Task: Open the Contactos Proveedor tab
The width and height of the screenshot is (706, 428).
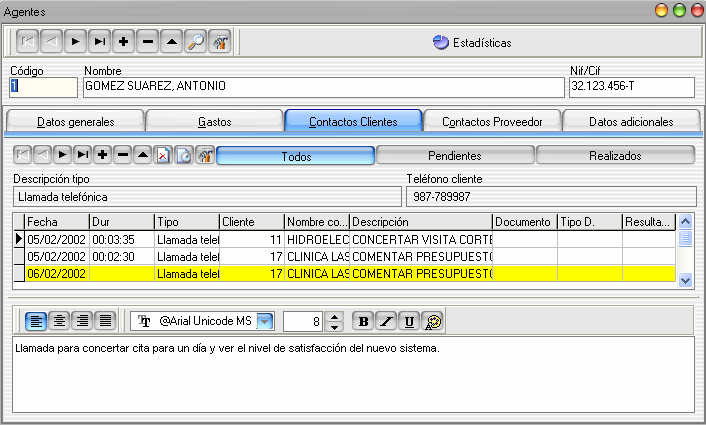Action: [492, 122]
